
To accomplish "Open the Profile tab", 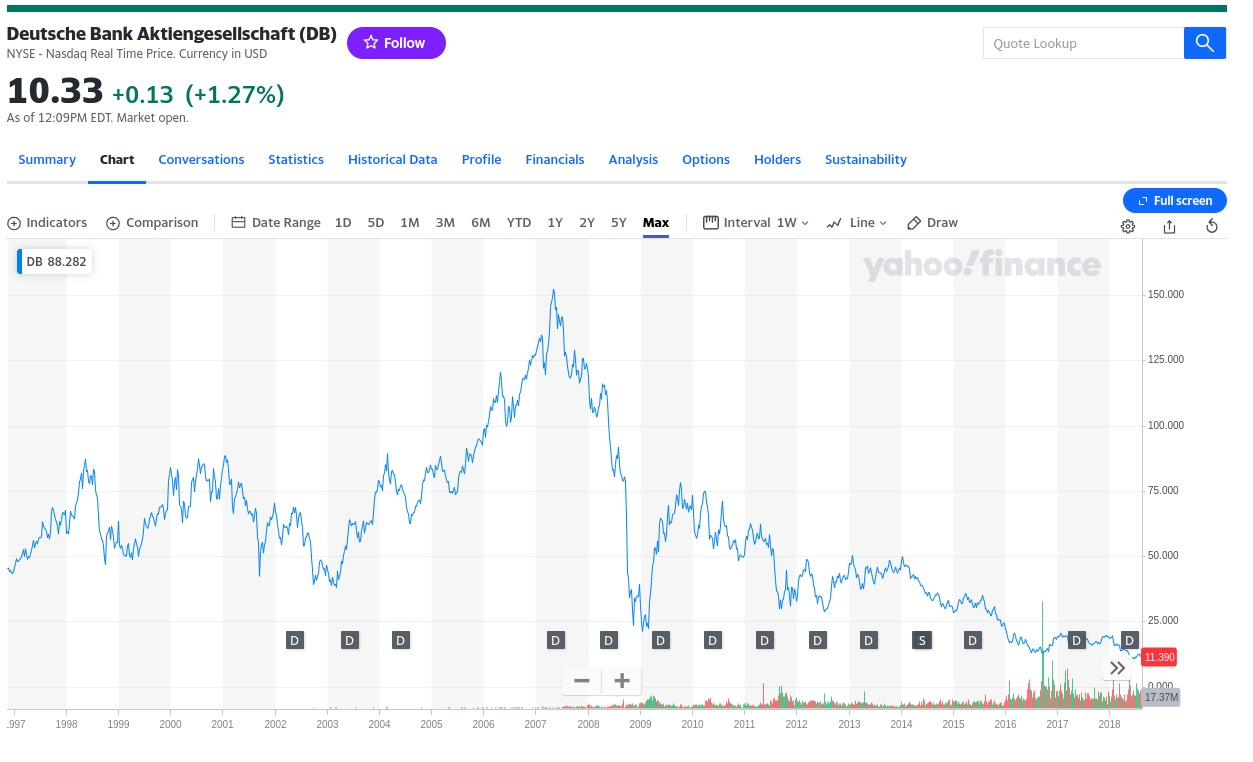I will click(481, 160).
